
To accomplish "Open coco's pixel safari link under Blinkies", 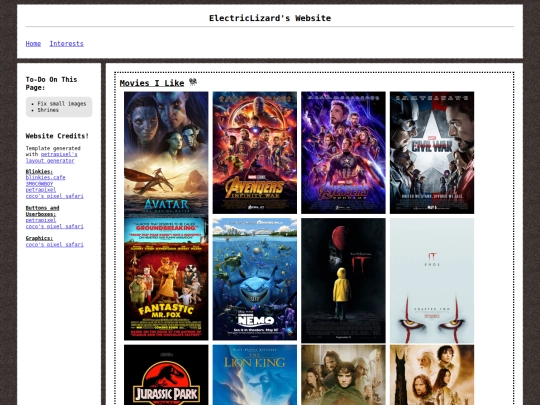I will (54, 196).
